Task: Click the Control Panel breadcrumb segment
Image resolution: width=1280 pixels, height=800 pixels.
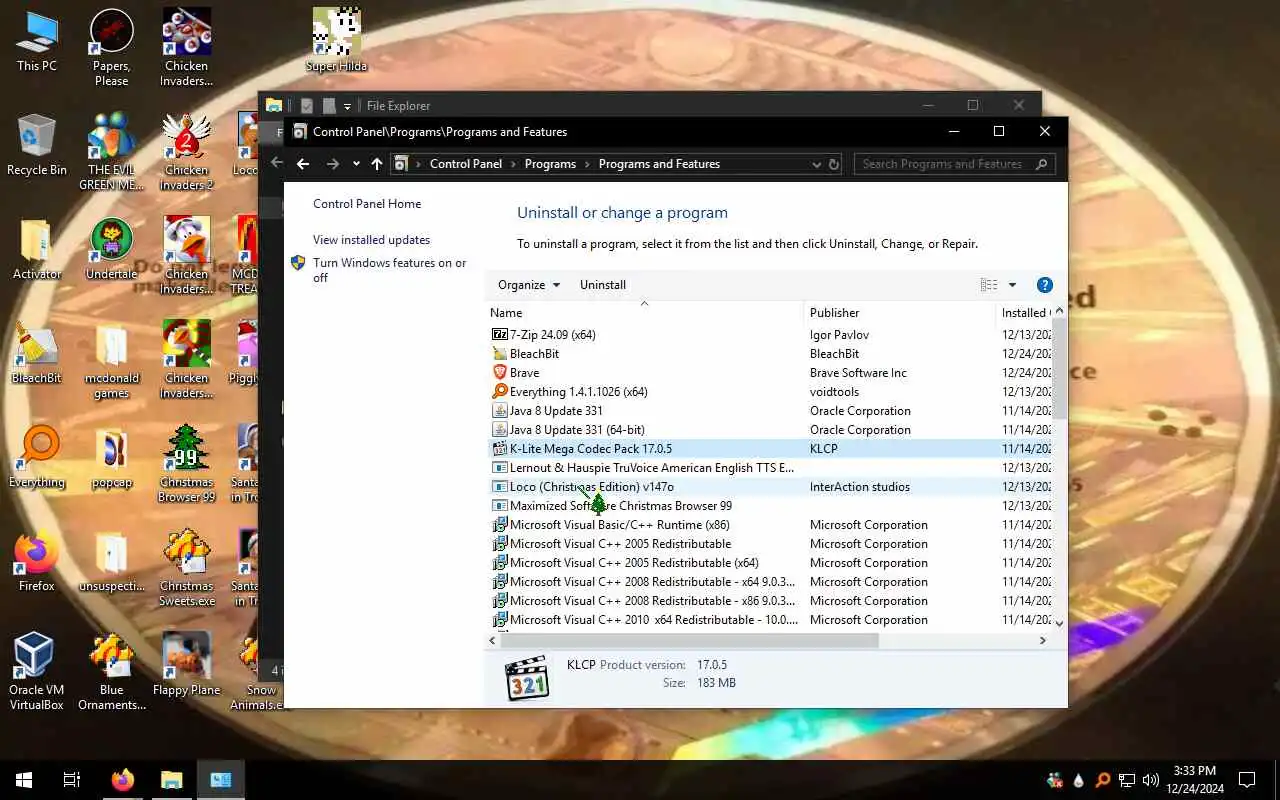Action: 466,164
